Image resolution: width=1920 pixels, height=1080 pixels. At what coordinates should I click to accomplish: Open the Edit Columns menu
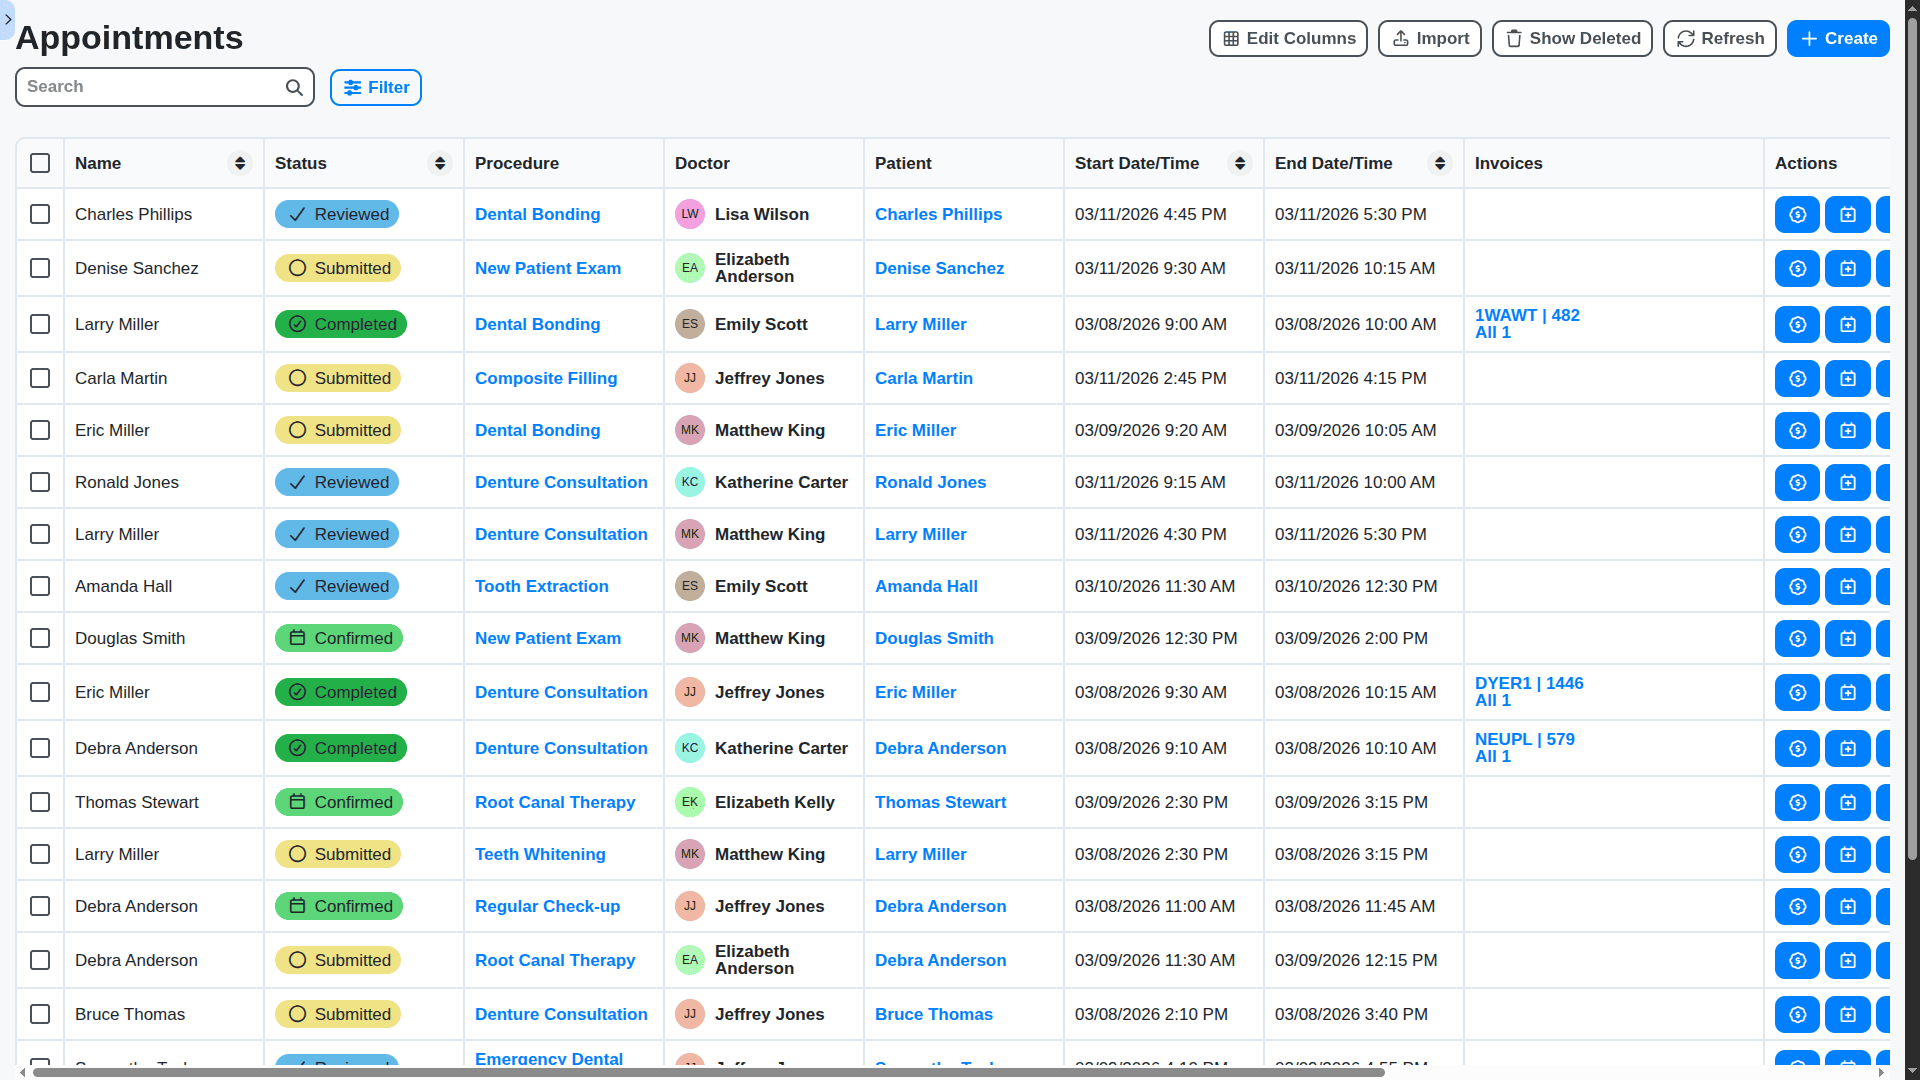1288,39
